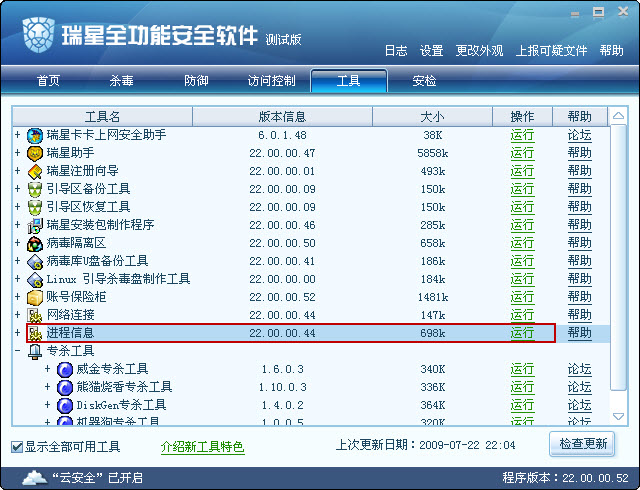The width and height of the screenshot is (640, 490).
Task: Toggle 显示全部可用工具 checkbox
Action: 17,447
